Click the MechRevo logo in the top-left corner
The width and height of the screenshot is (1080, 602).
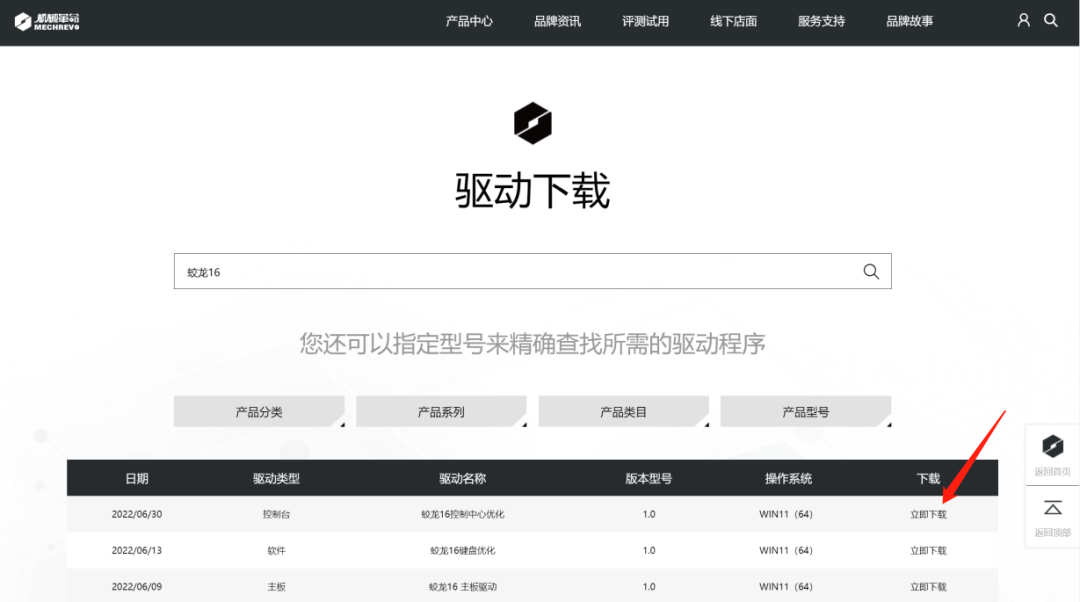click(46, 21)
